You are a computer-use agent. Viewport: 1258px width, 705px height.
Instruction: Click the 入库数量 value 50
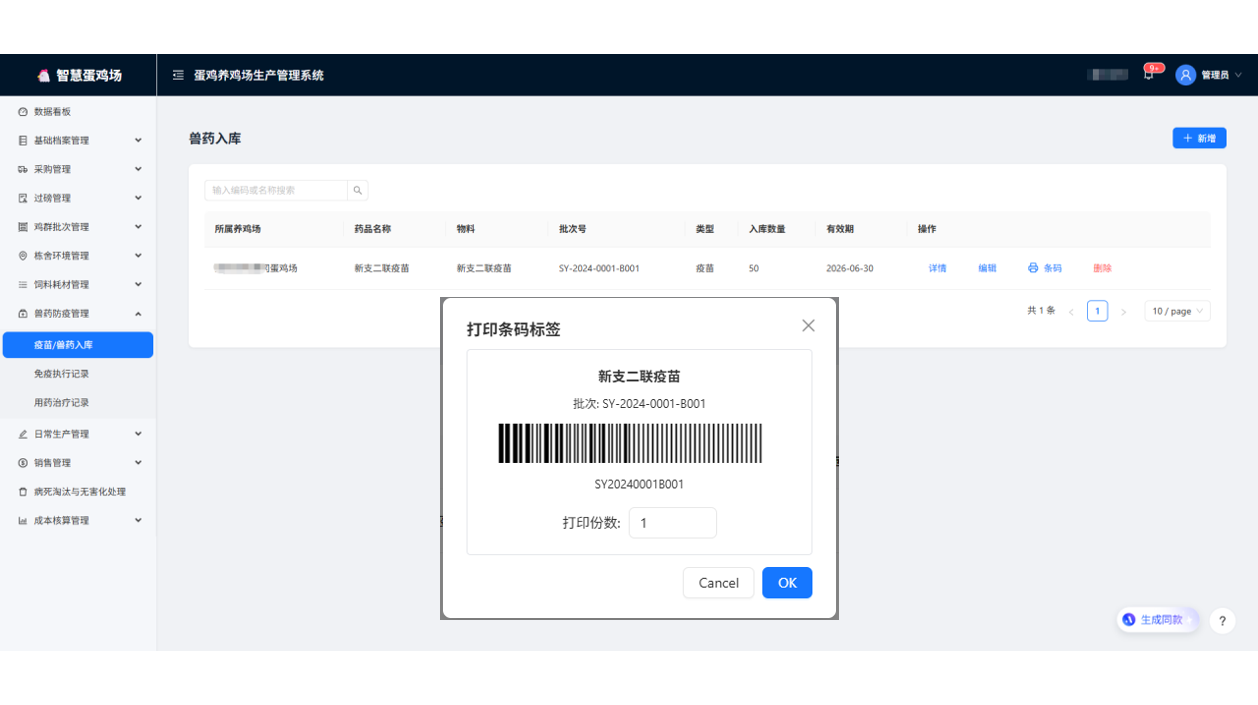point(754,268)
